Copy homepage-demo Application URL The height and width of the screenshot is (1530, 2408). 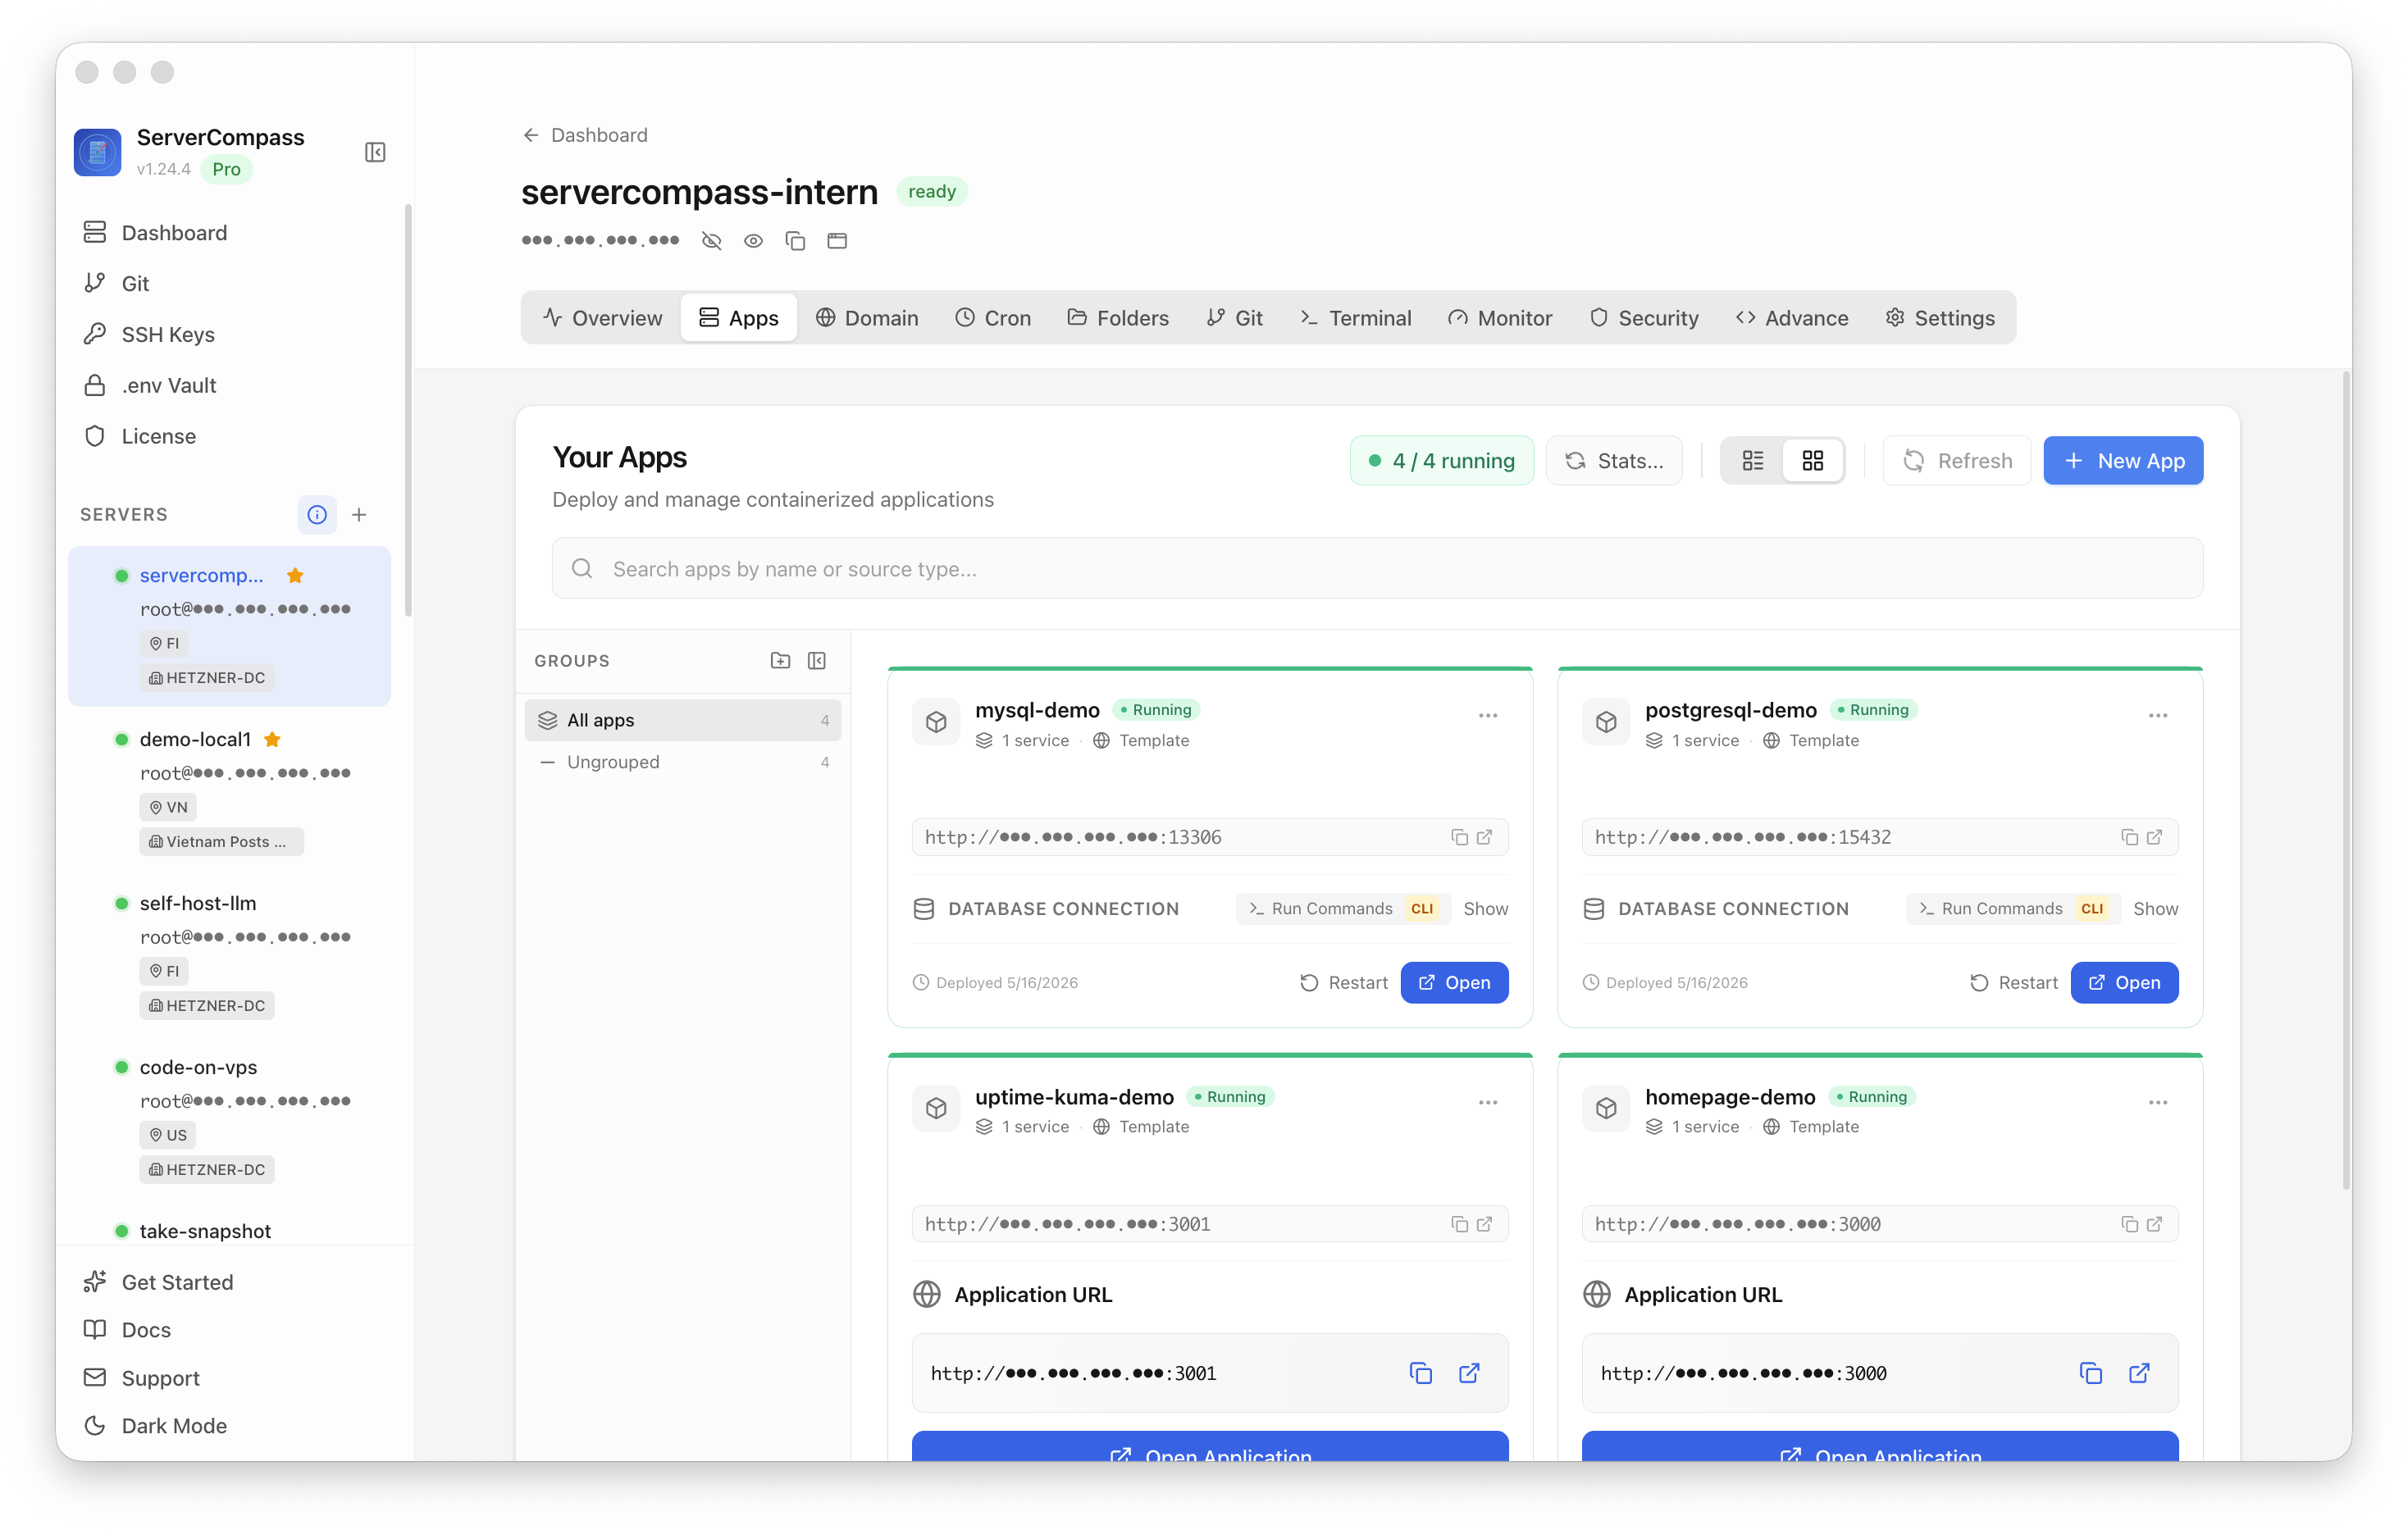[x=2090, y=1374]
